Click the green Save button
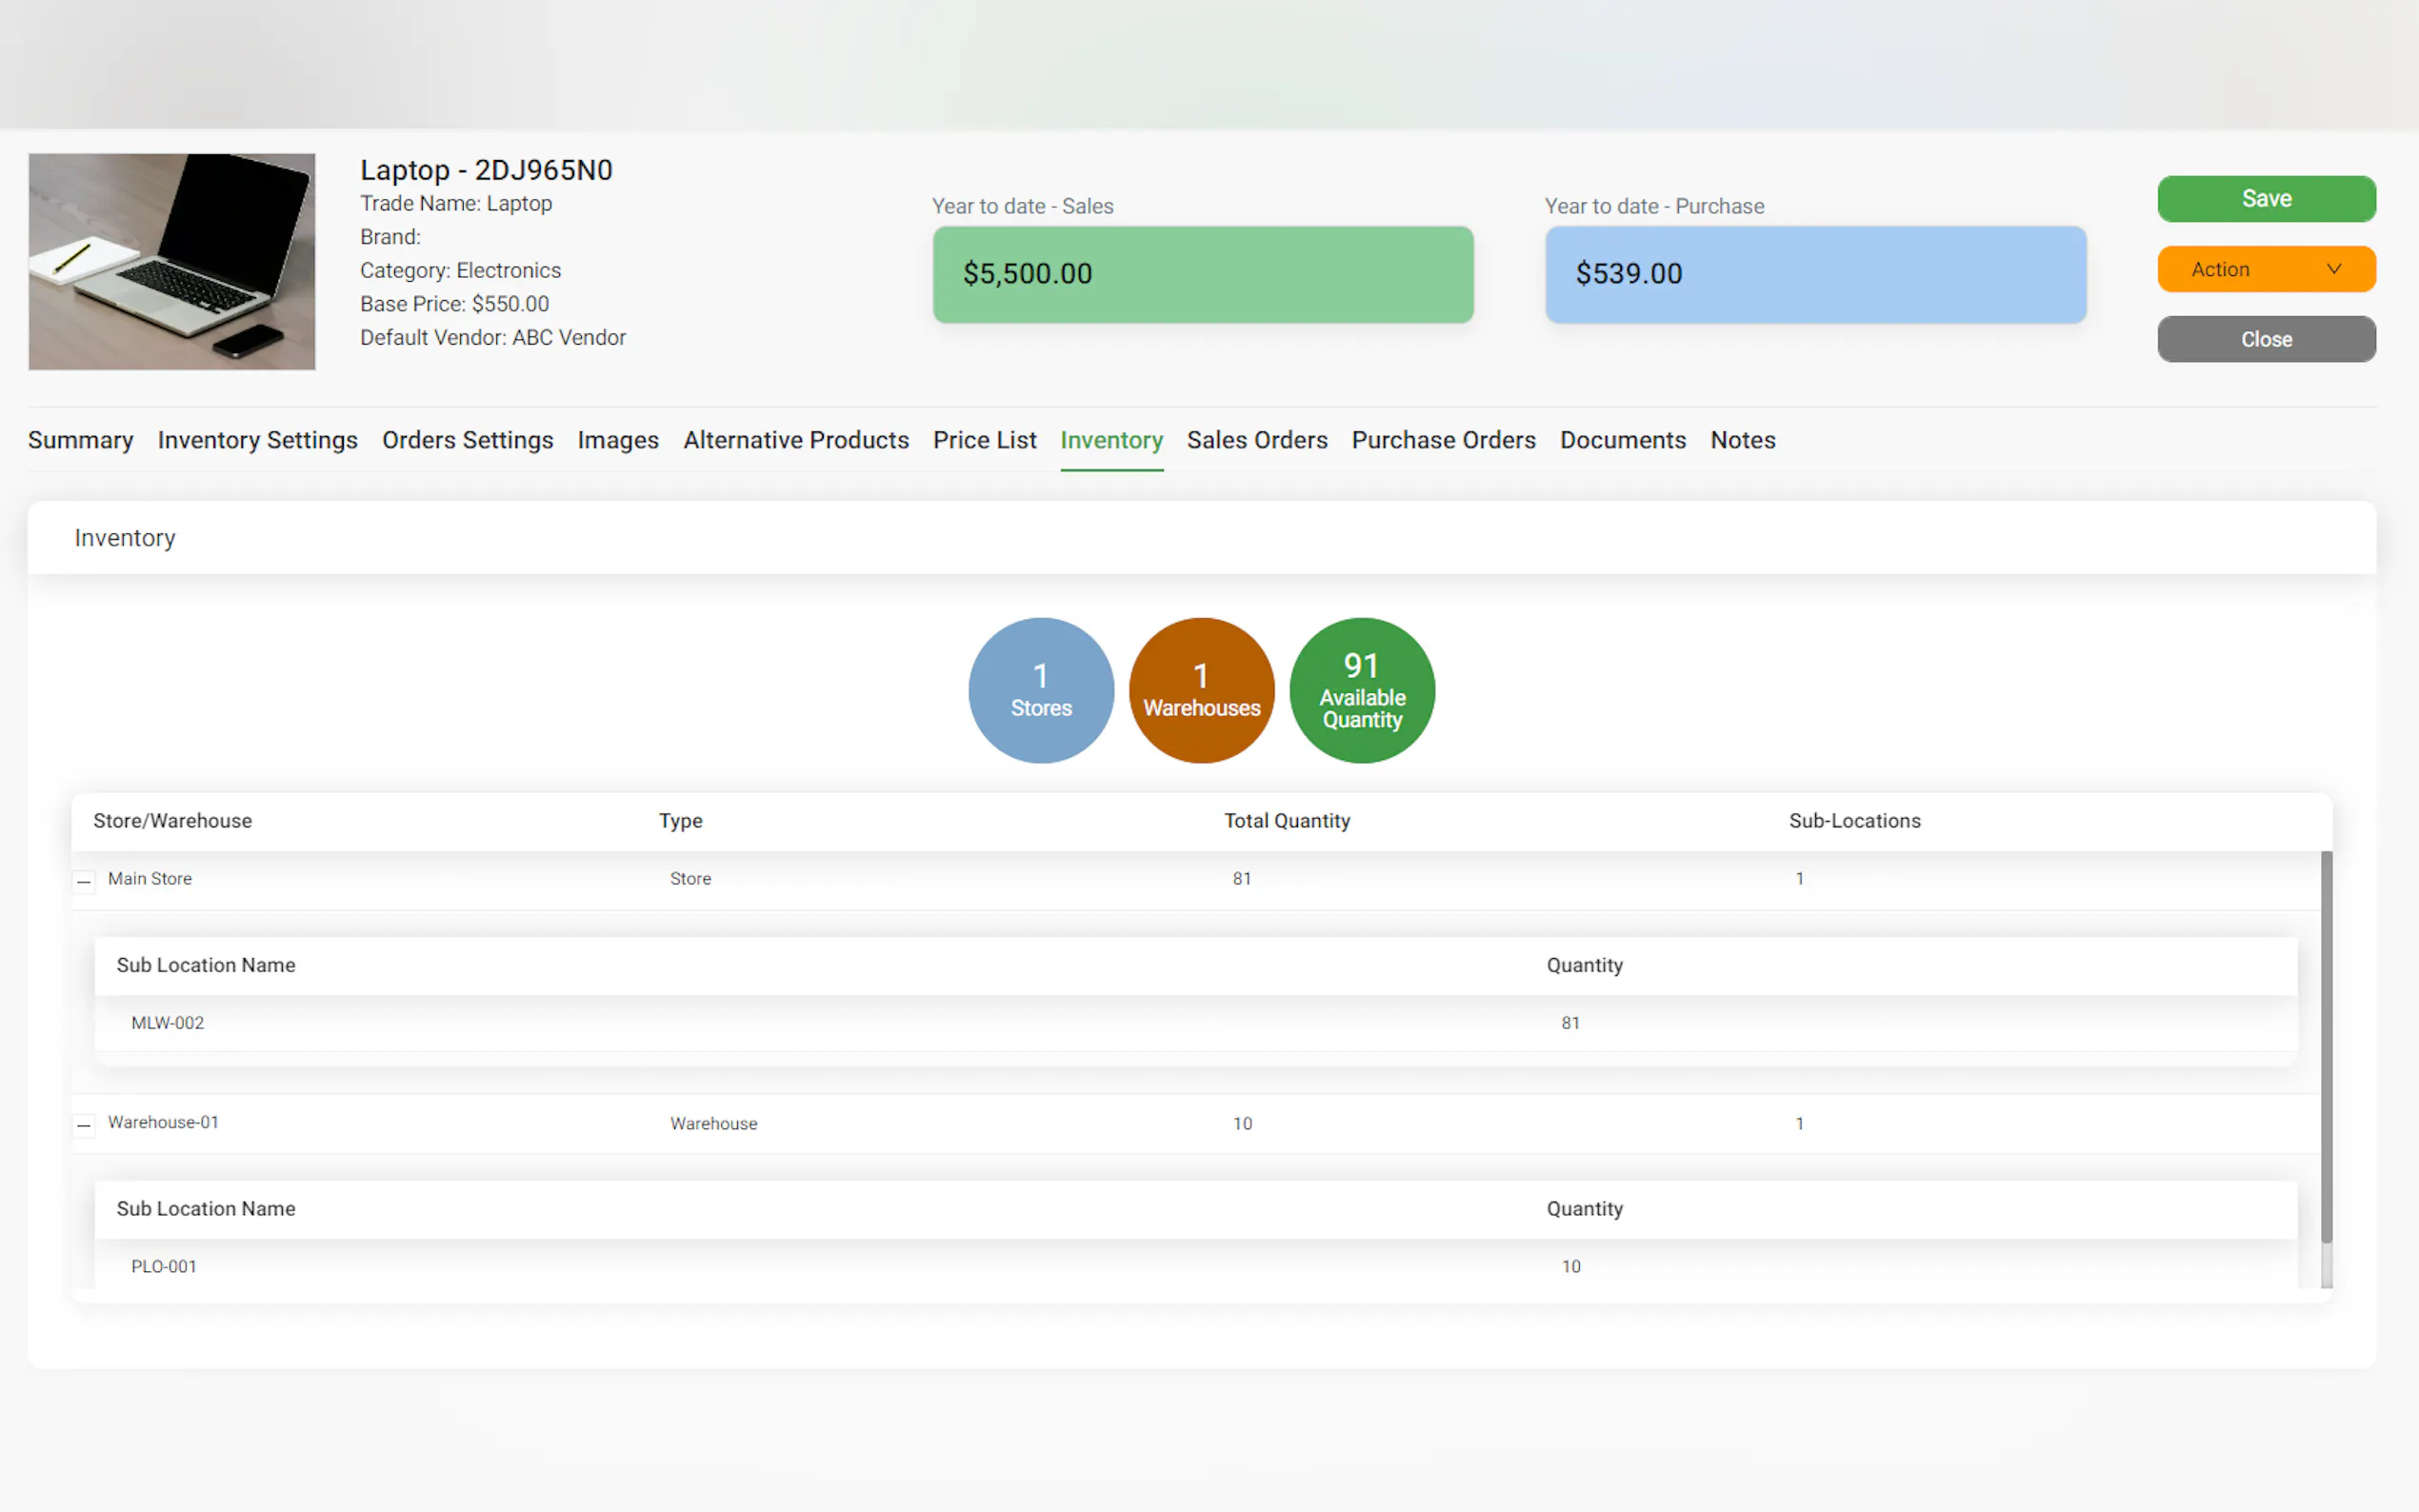2419x1512 pixels. coord(2265,199)
